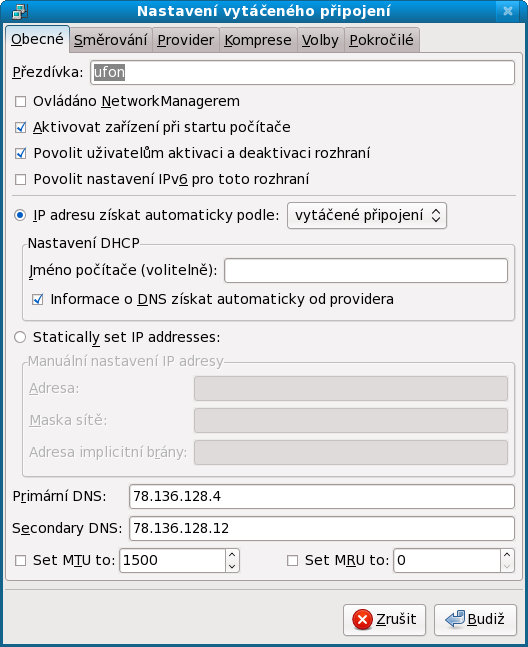The height and width of the screenshot is (647, 528).
Task: Enable IPv6 settings for this interface
Action: point(20,179)
